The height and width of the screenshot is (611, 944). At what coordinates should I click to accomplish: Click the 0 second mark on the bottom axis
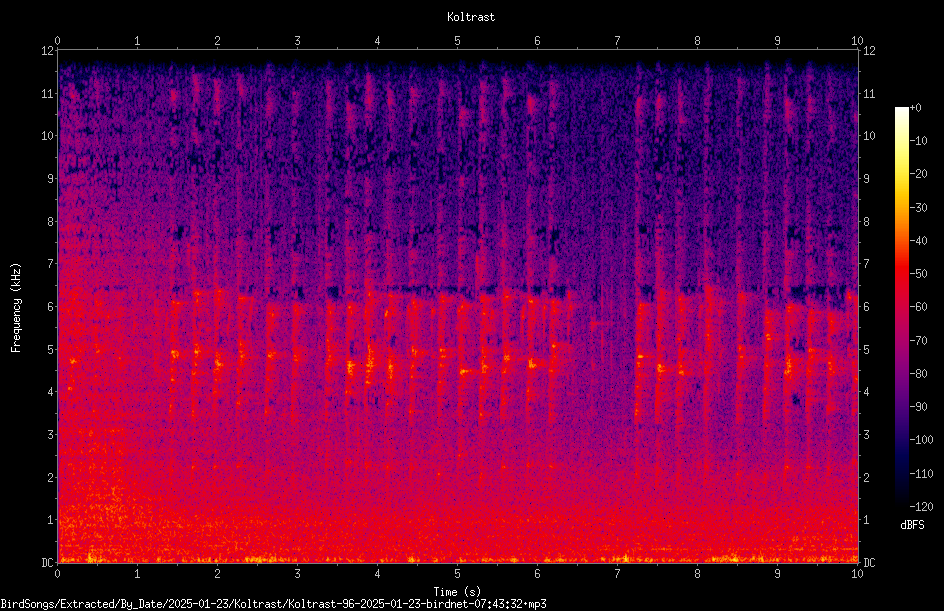pos(57,574)
